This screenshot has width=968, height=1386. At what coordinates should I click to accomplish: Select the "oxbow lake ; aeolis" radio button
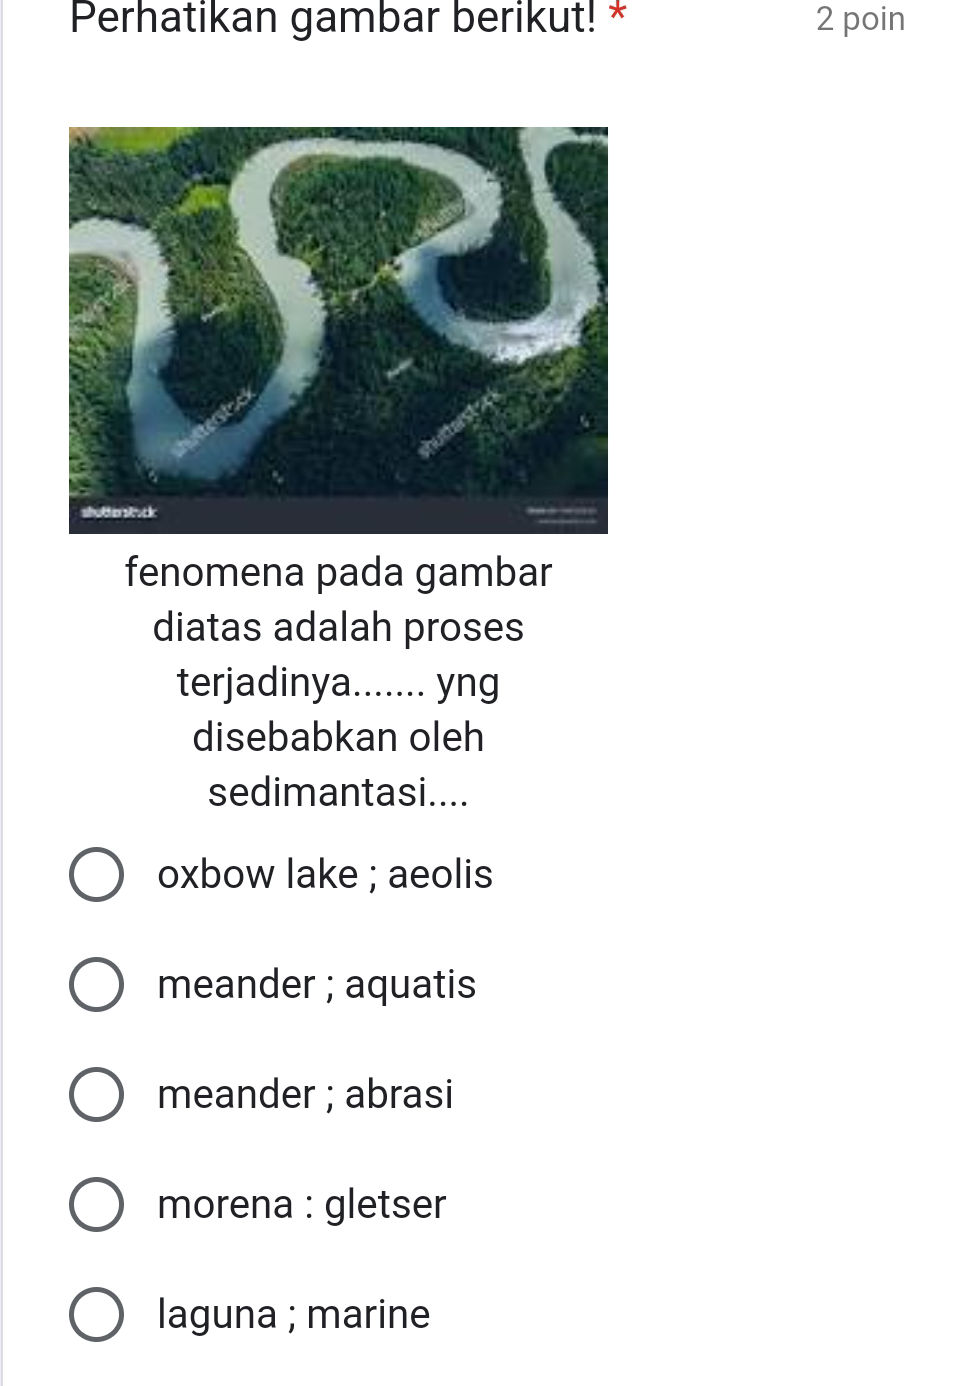(95, 874)
